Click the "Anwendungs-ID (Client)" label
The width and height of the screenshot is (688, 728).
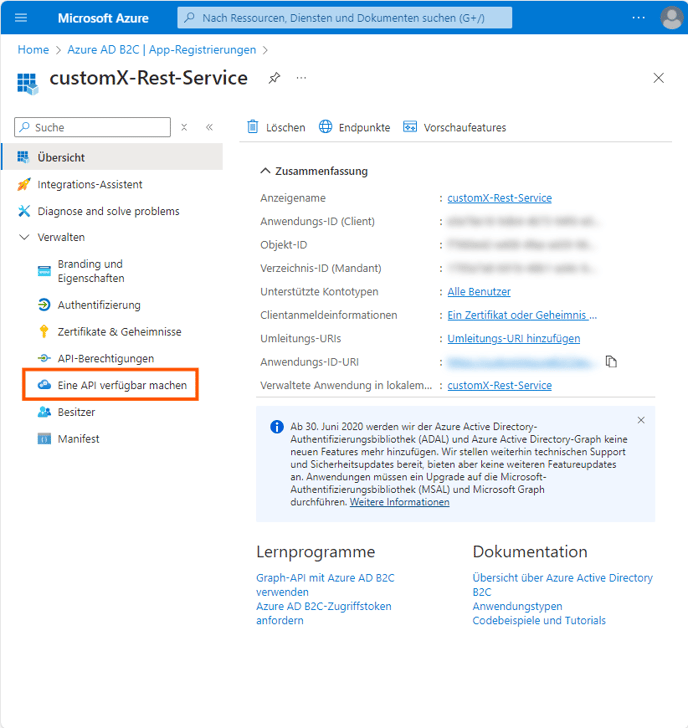pos(318,221)
